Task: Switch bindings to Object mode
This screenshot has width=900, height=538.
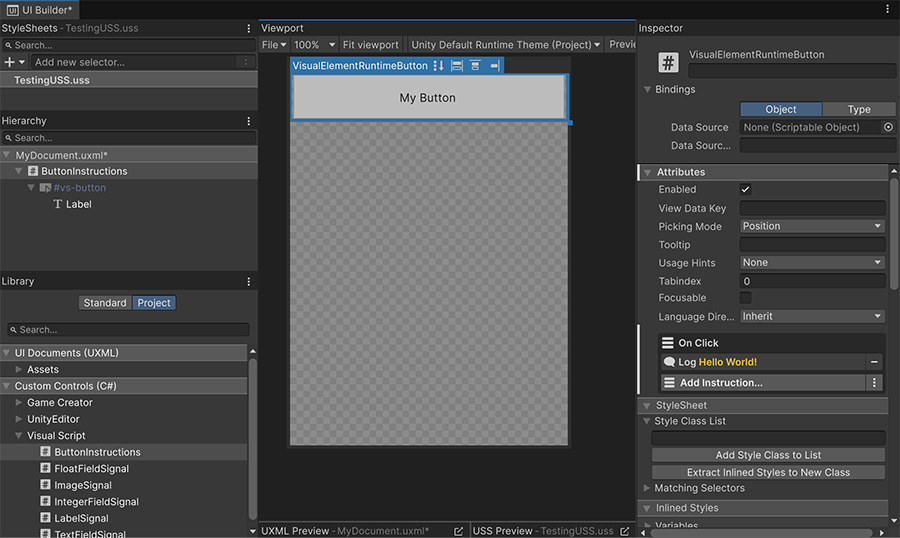Action: point(781,109)
